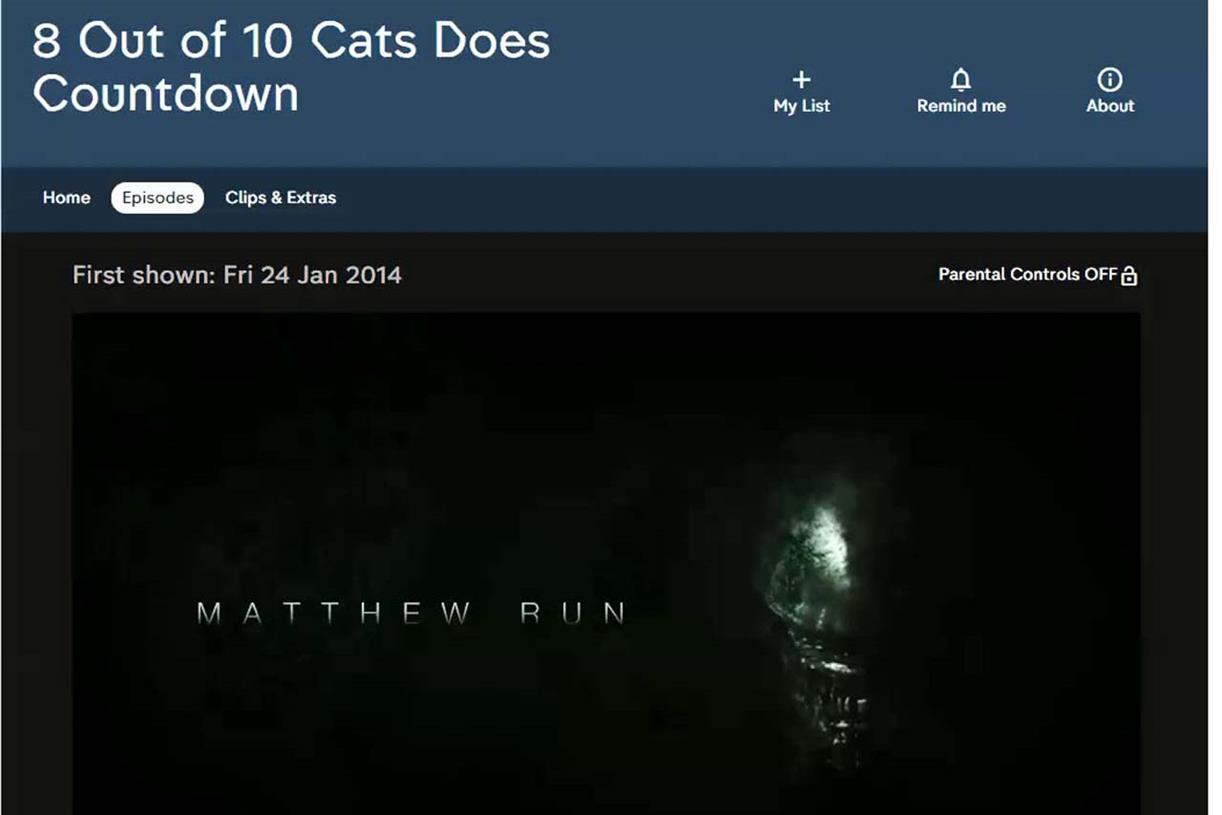This screenshot has width=1222, height=815.
Task: Click the plus icon to add to My List
Action: tap(801, 77)
